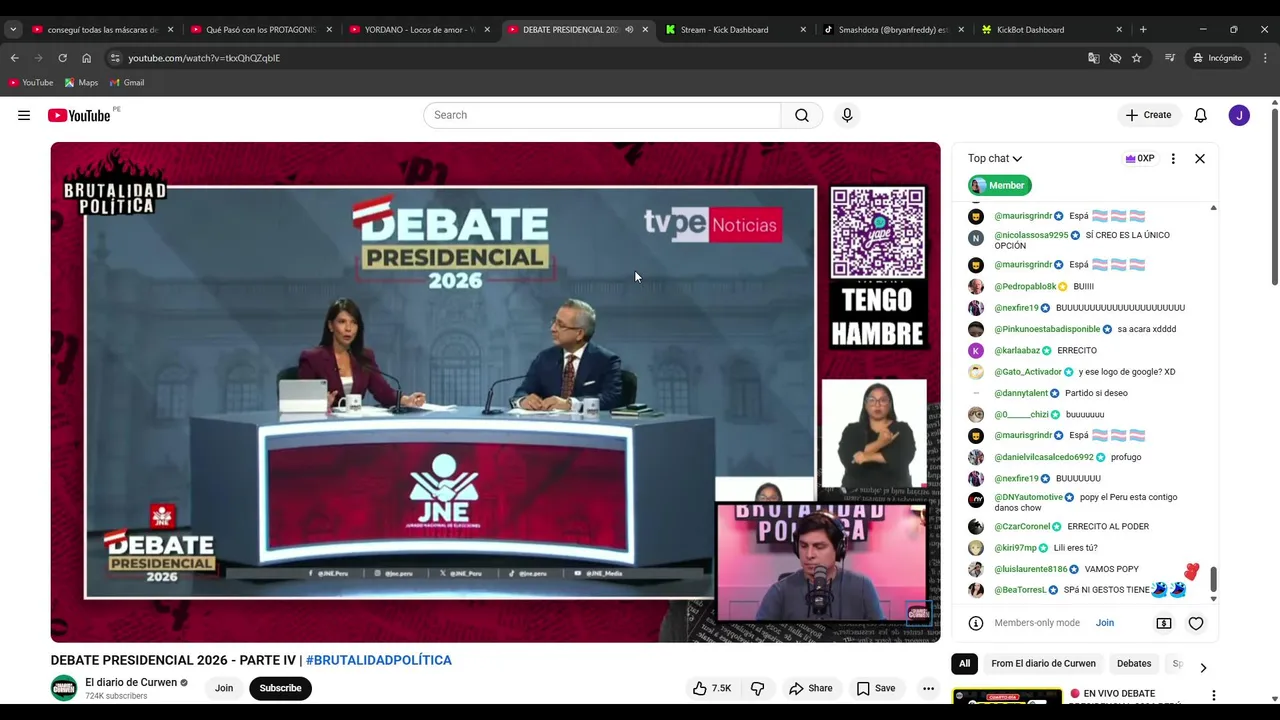
Task: Click the Member badge in chat
Action: 999,185
